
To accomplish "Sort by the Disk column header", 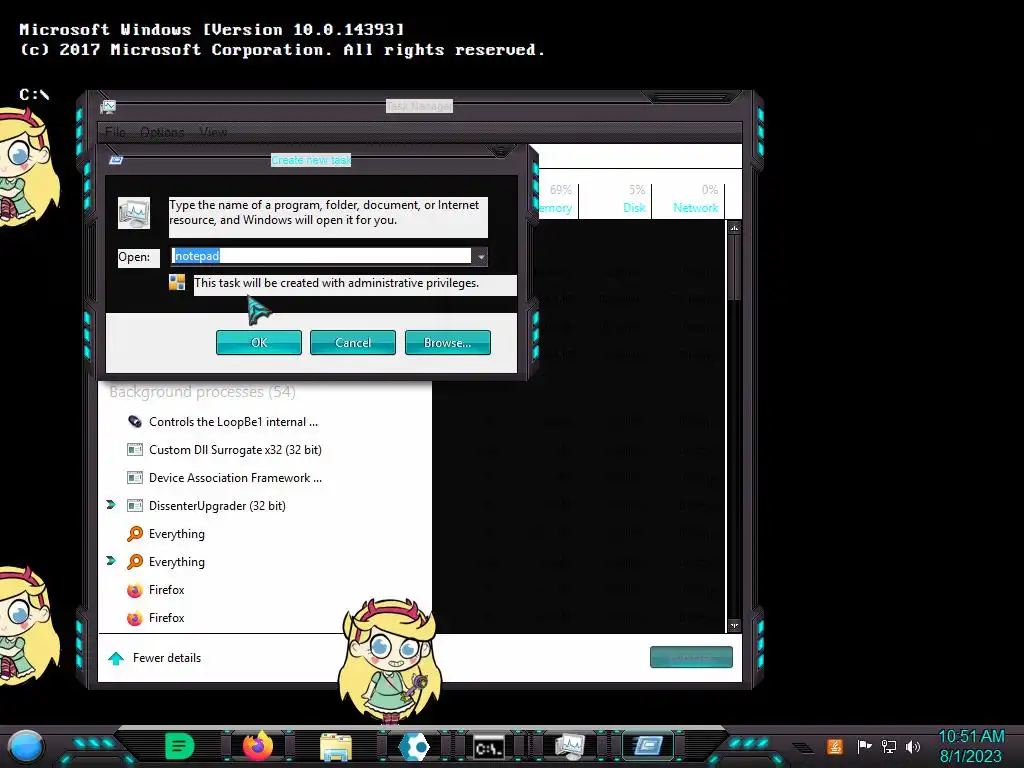I will (x=615, y=199).
